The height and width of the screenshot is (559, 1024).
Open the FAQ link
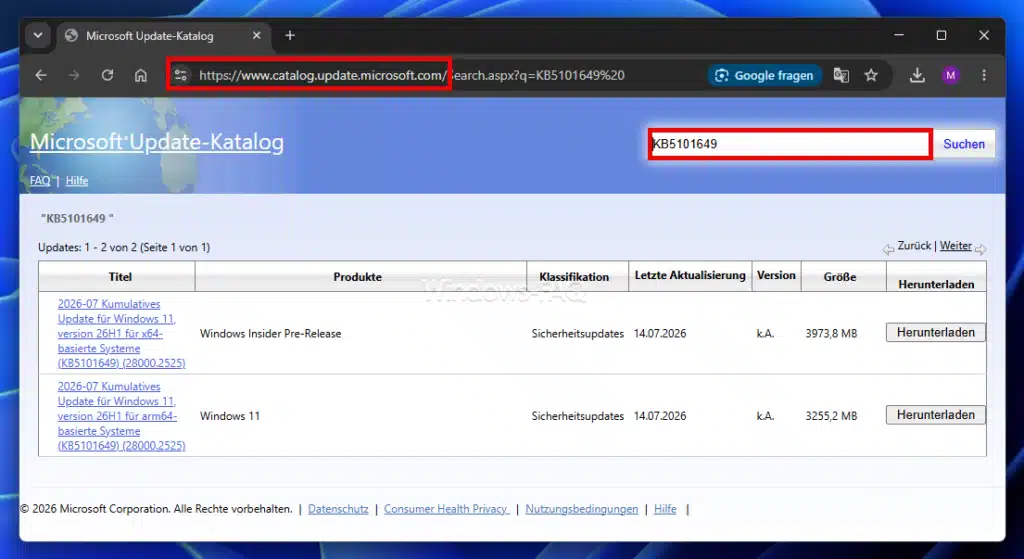tap(40, 181)
